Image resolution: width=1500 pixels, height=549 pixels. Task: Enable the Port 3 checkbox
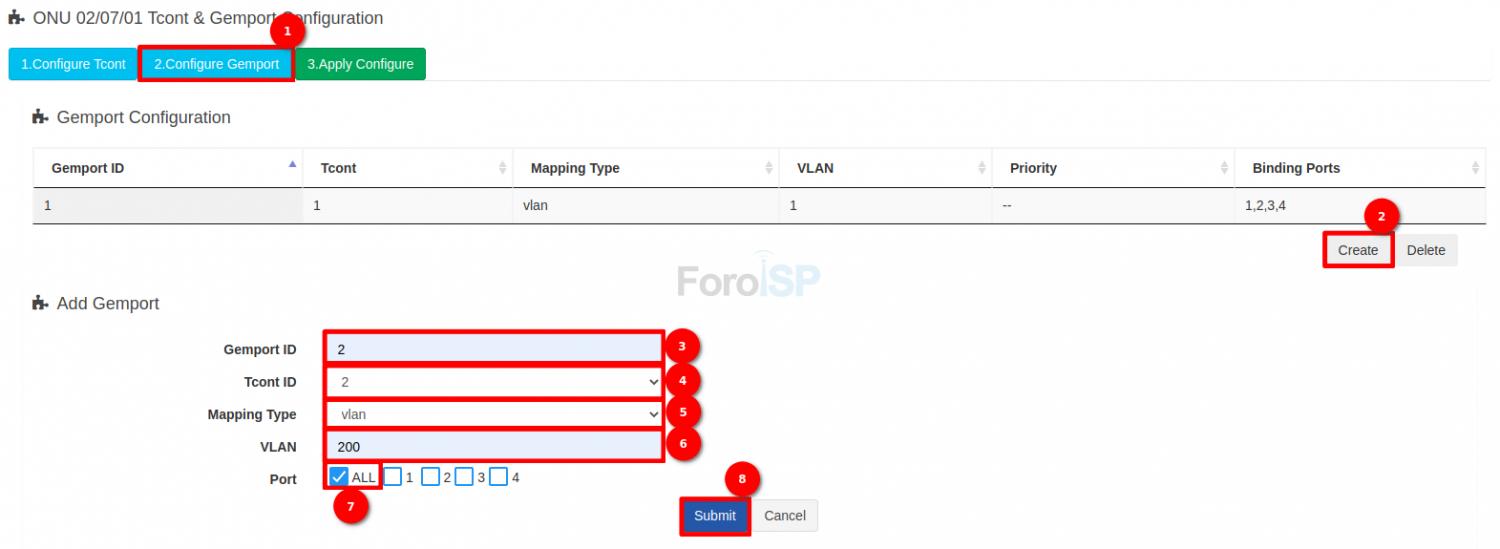tap(464, 477)
